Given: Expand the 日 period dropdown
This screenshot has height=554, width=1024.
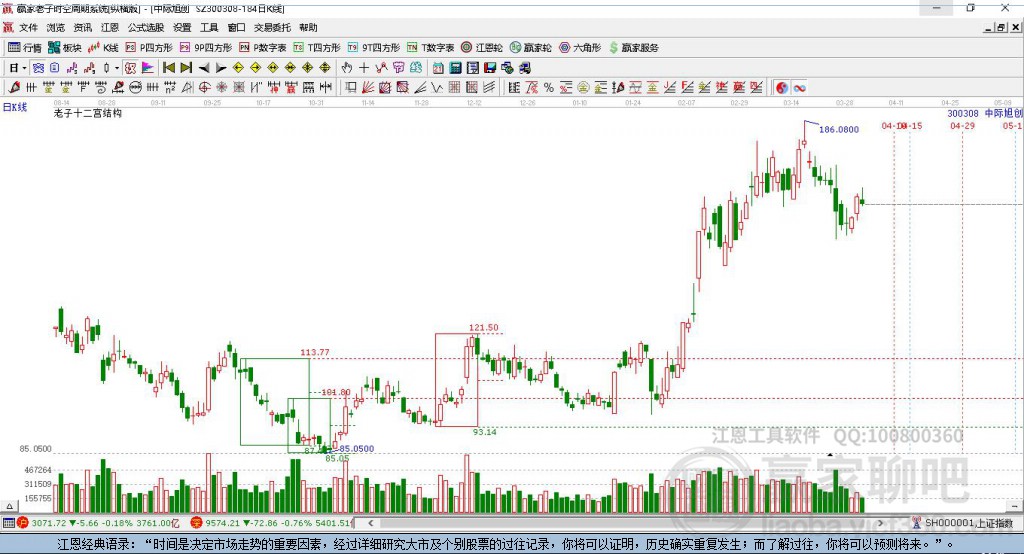Looking at the screenshot, I should tap(24, 68).
